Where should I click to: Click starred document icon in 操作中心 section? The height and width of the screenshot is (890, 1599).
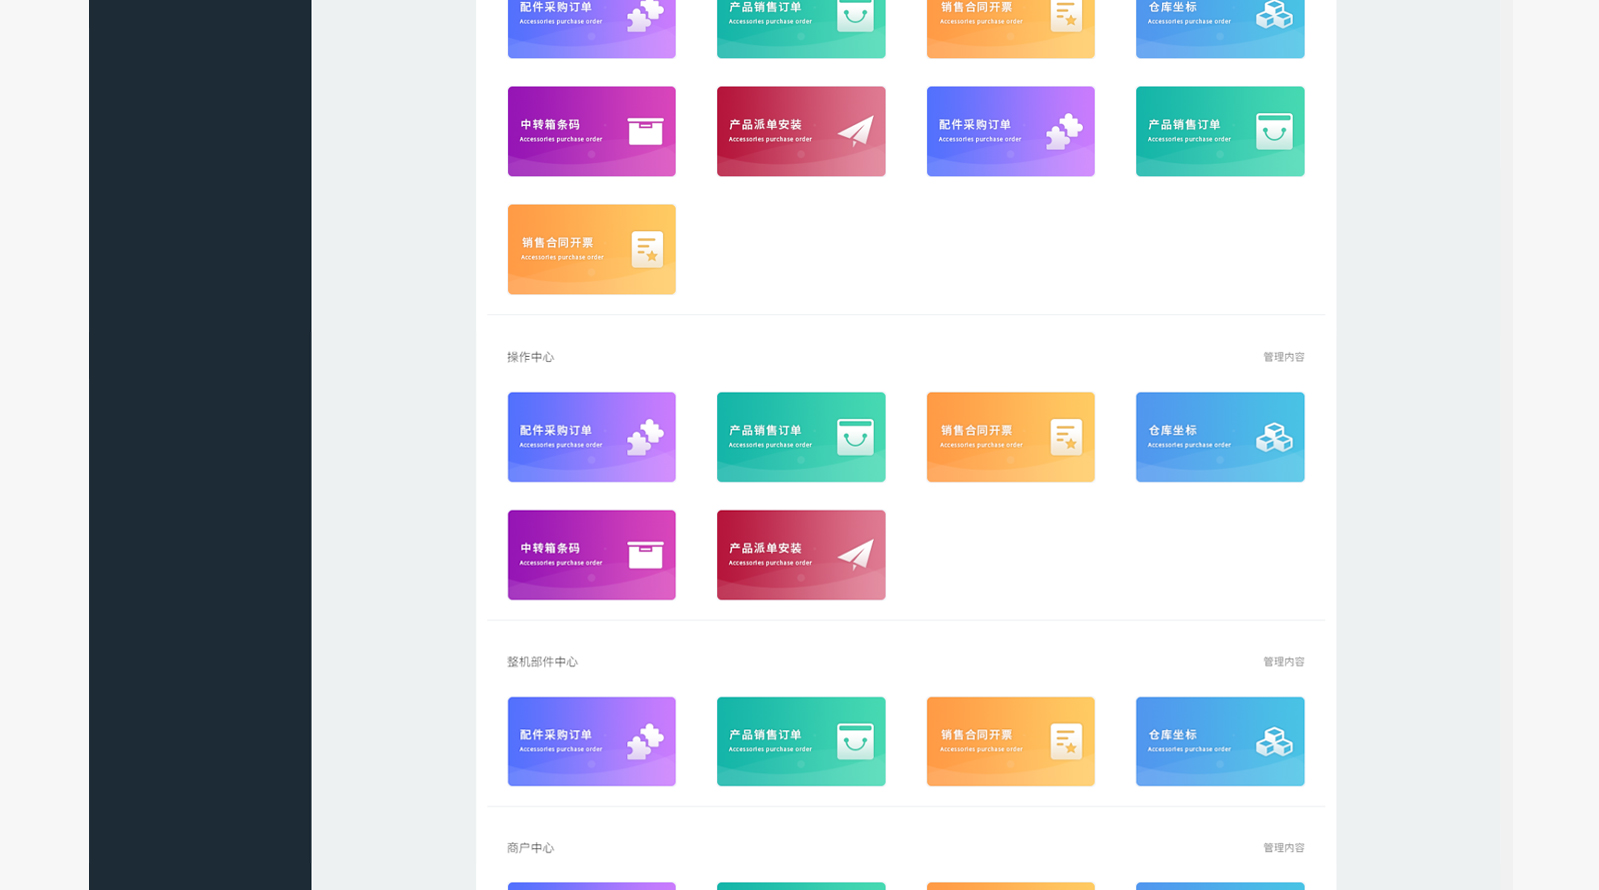[1066, 437]
